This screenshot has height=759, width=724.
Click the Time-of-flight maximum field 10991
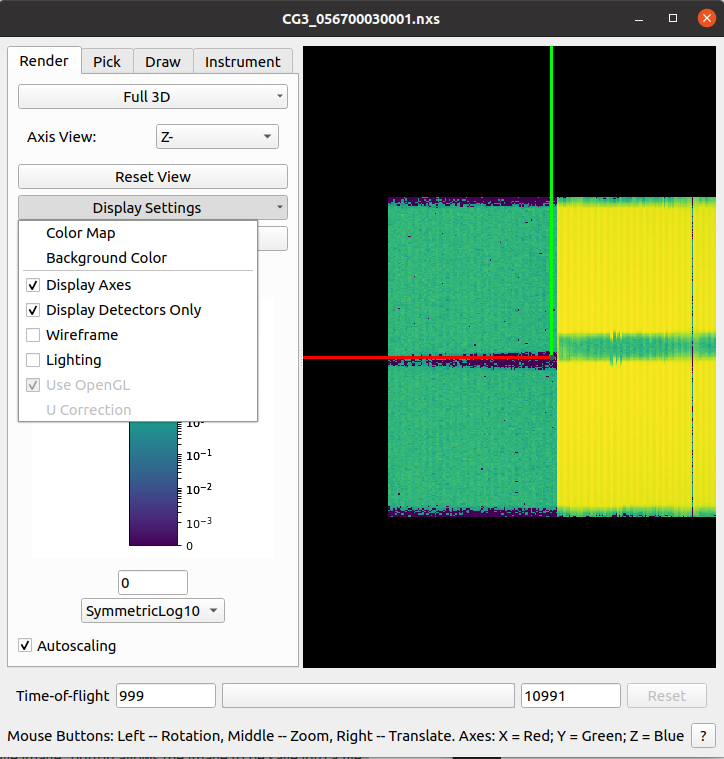[571, 696]
